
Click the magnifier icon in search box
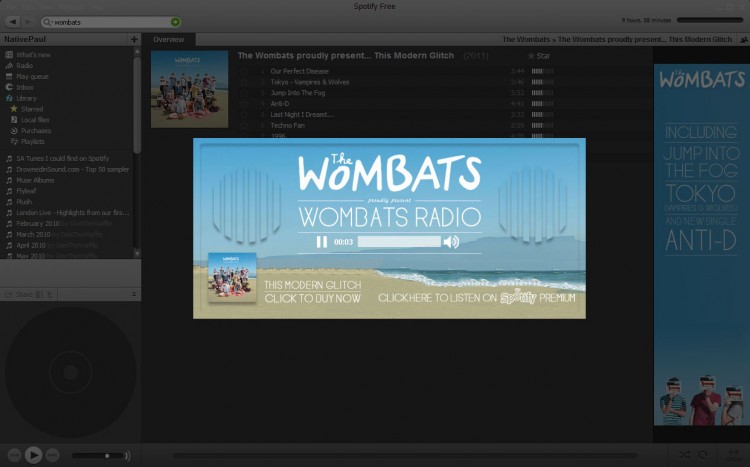pos(47,22)
